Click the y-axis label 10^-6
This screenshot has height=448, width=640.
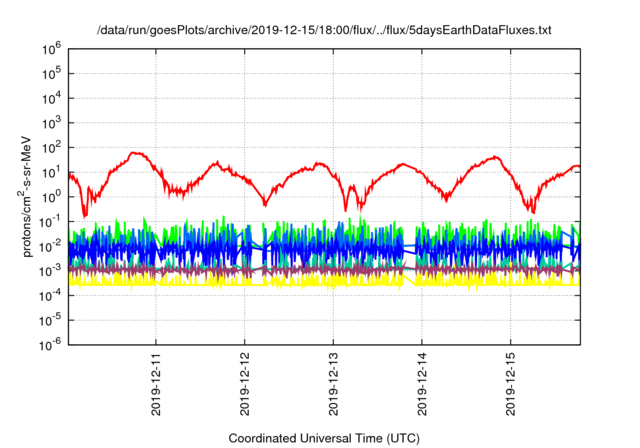pos(51,345)
